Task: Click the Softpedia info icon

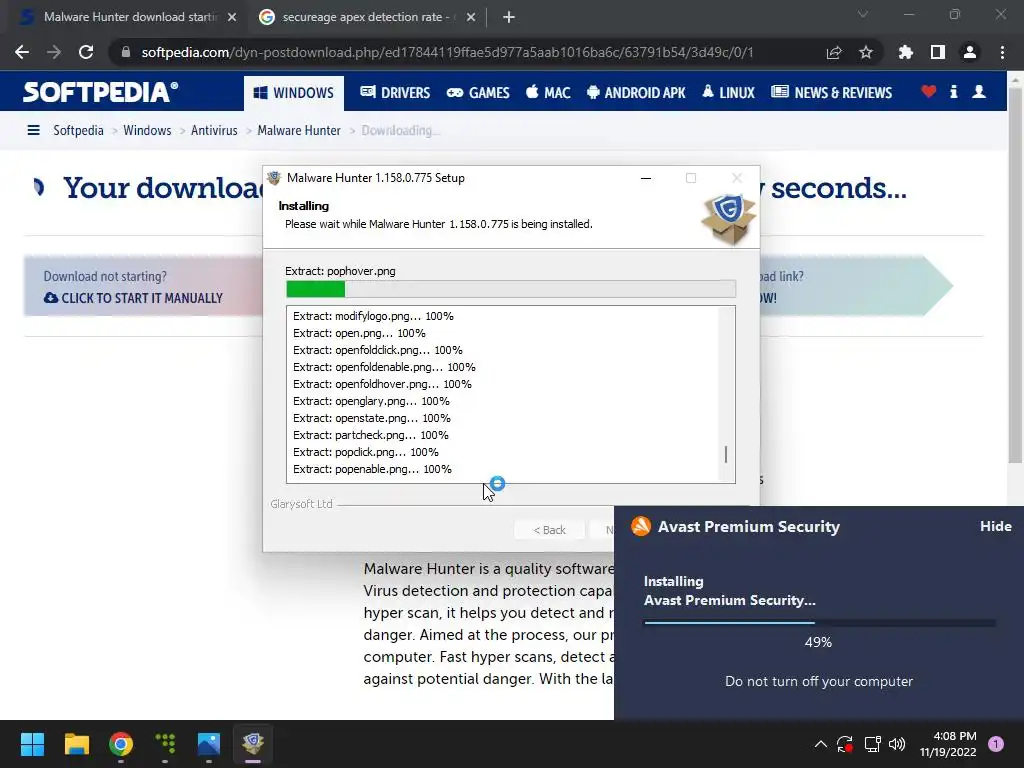Action: point(953,91)
